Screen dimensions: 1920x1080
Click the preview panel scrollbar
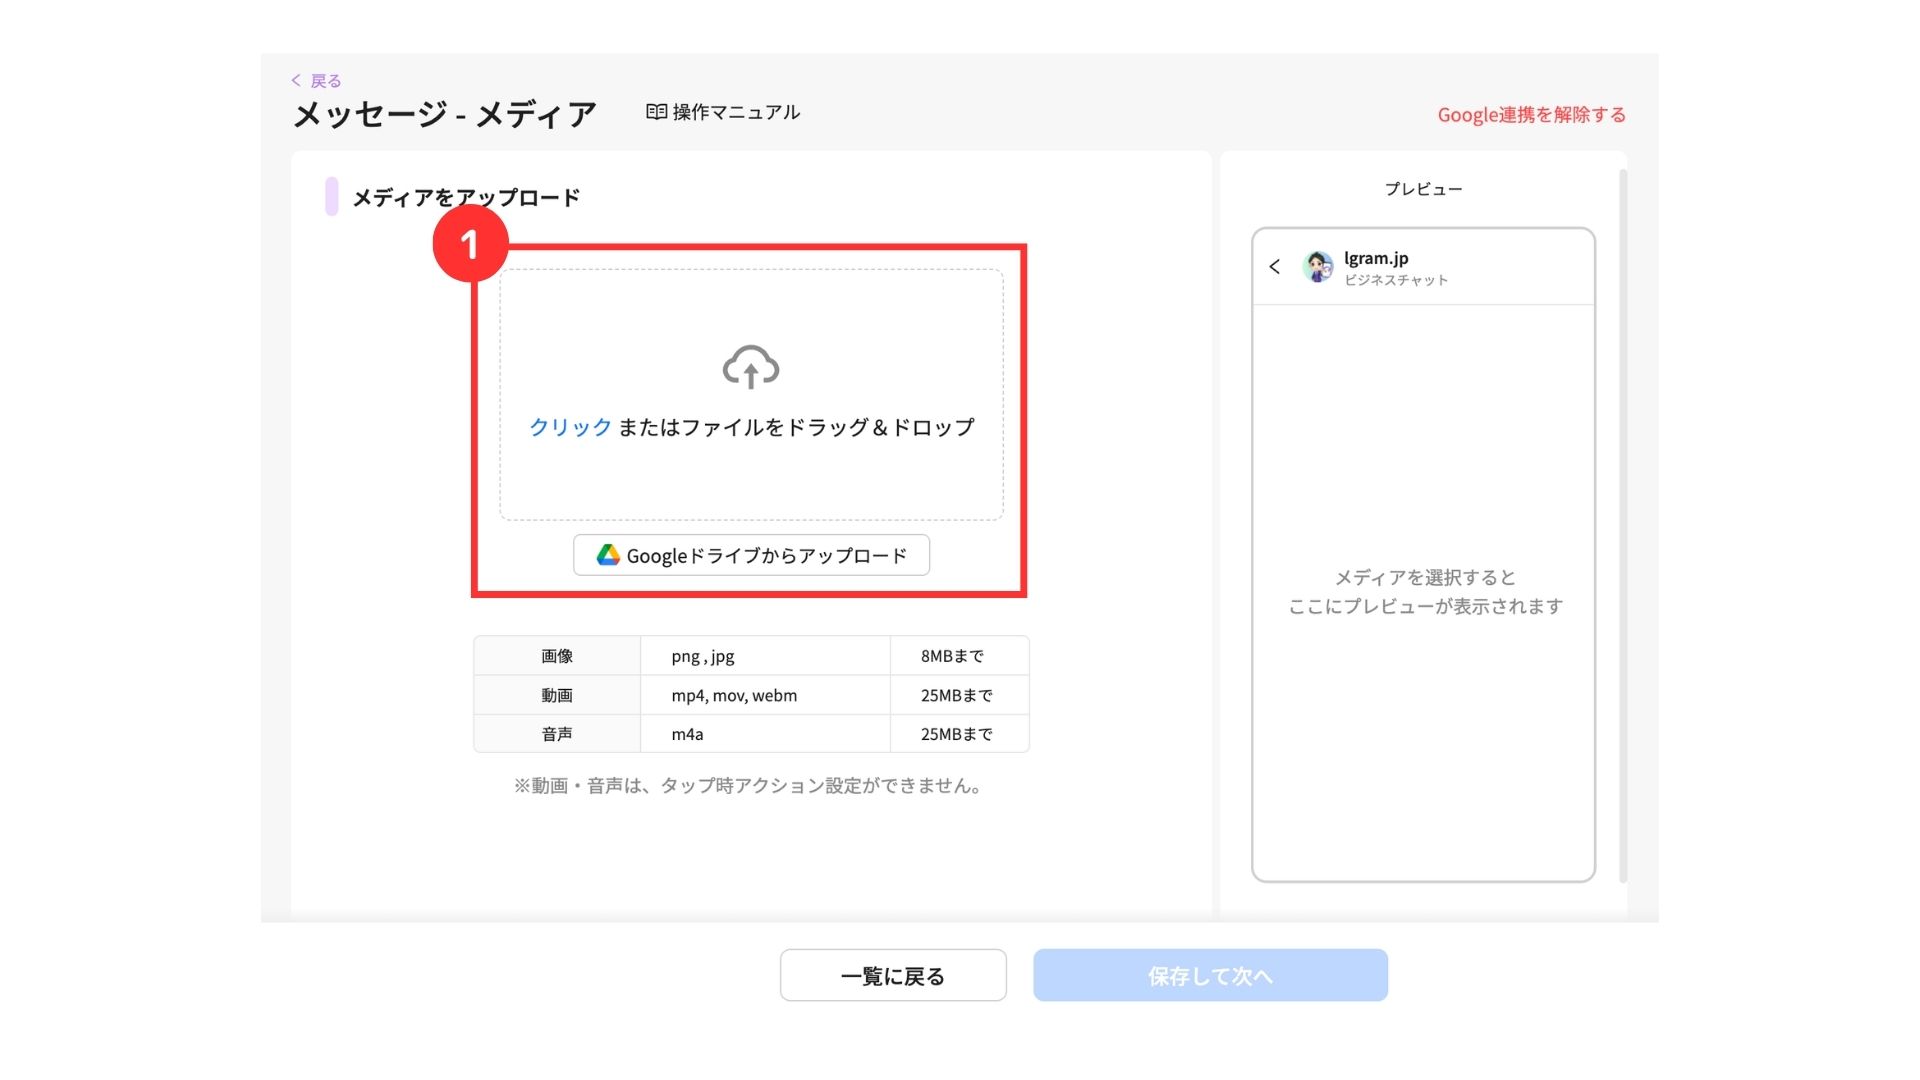(1622, 525)
